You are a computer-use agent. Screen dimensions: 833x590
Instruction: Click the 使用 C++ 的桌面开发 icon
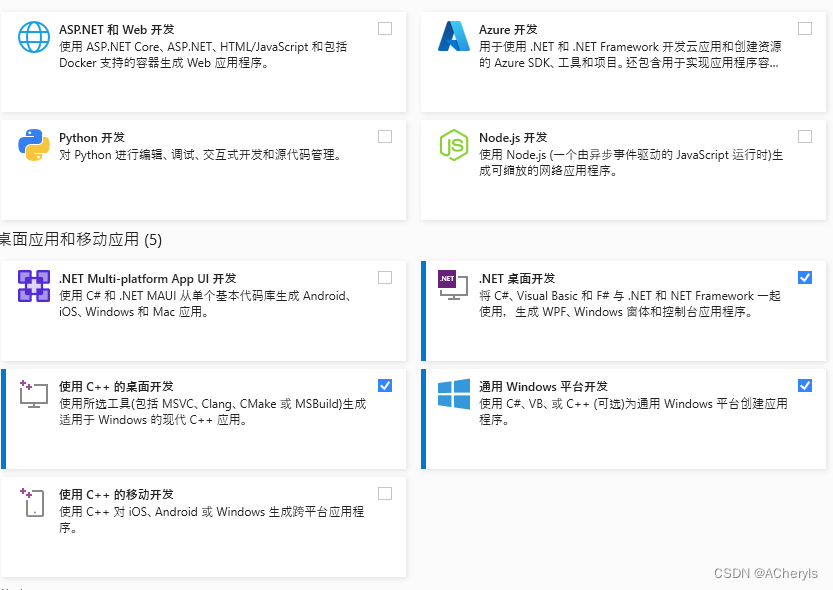(33, 394)
